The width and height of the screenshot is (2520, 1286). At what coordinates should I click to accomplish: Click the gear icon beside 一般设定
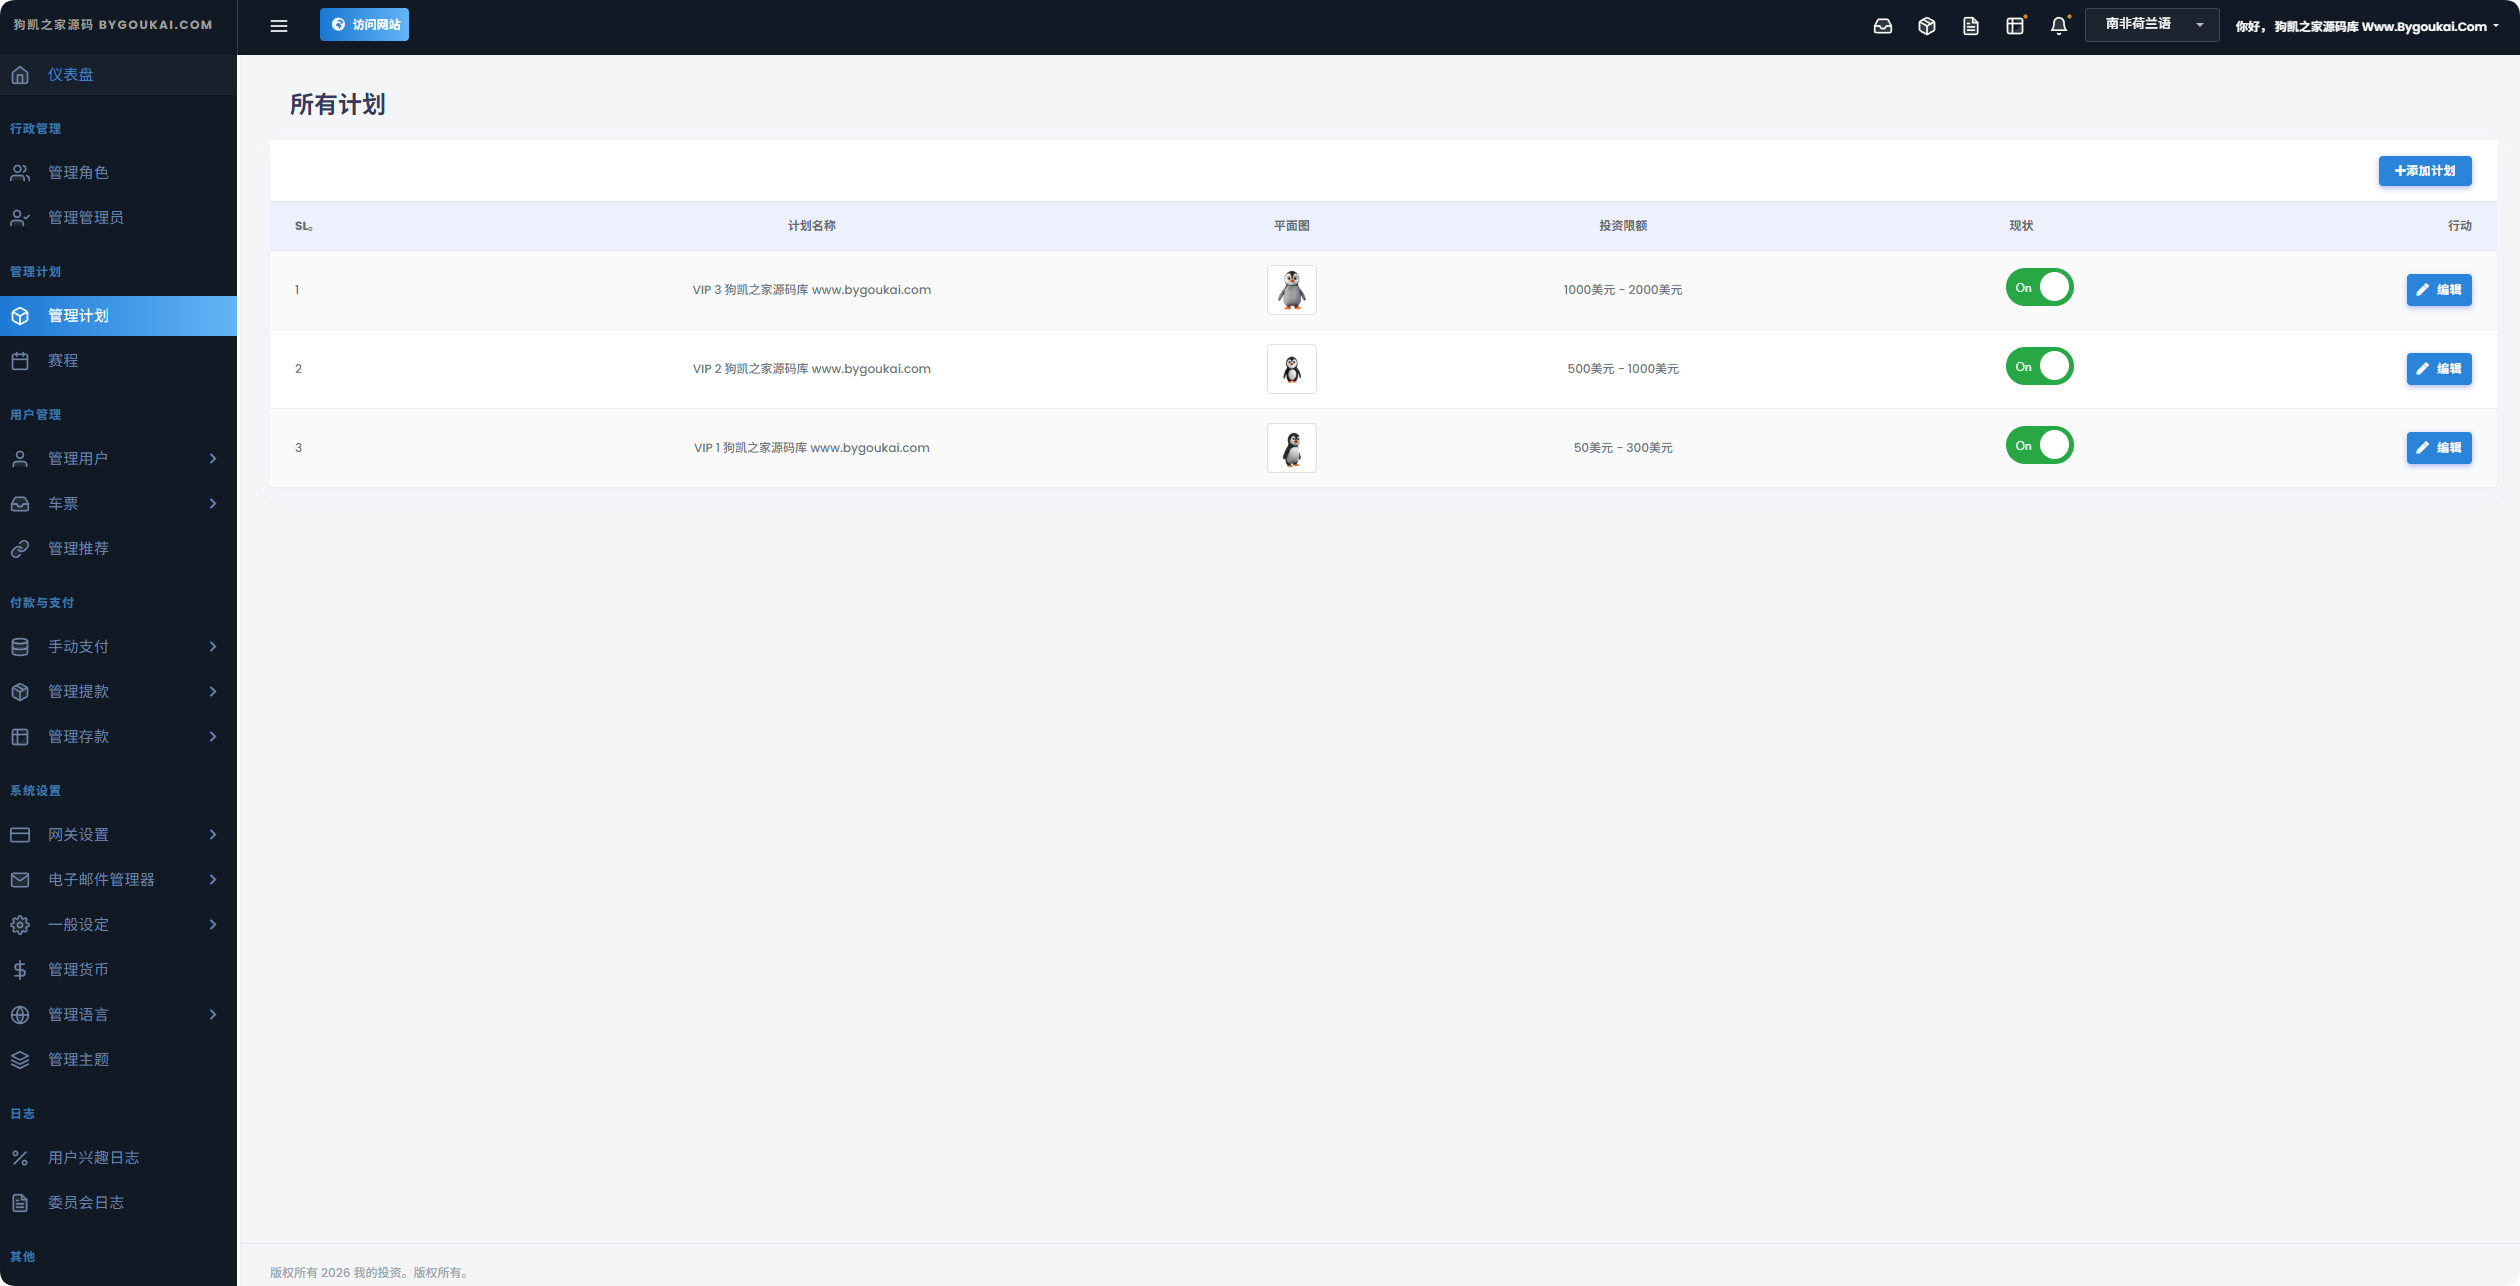point(20,924)
